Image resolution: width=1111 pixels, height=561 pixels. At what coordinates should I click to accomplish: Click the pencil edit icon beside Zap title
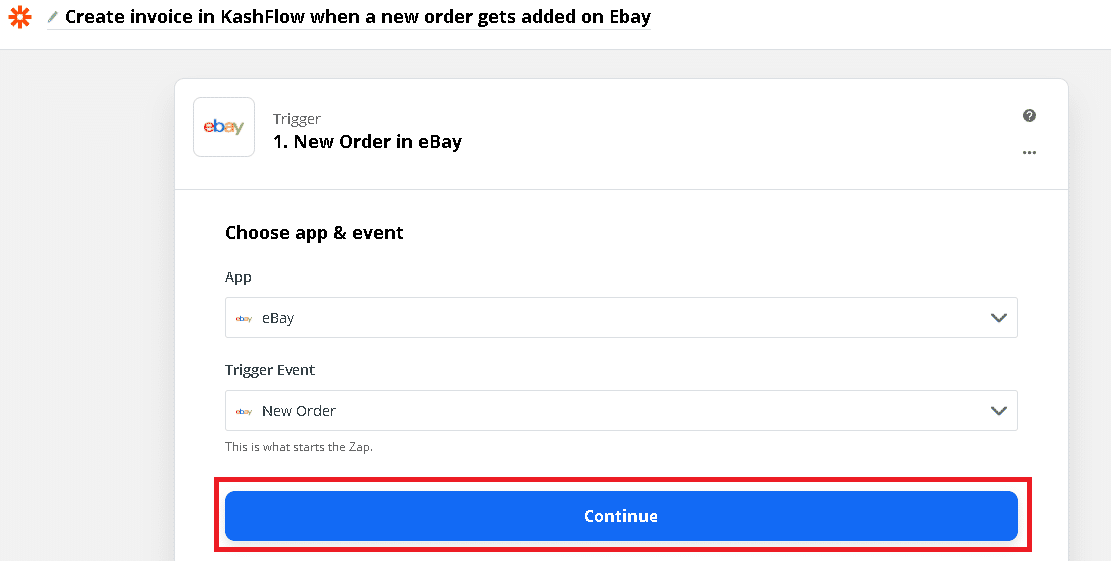(53, 18)
